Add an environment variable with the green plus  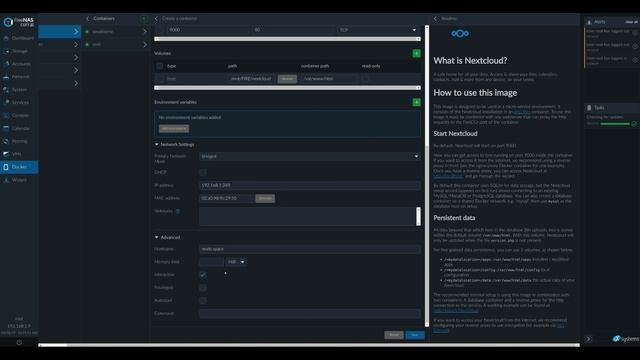416,102
